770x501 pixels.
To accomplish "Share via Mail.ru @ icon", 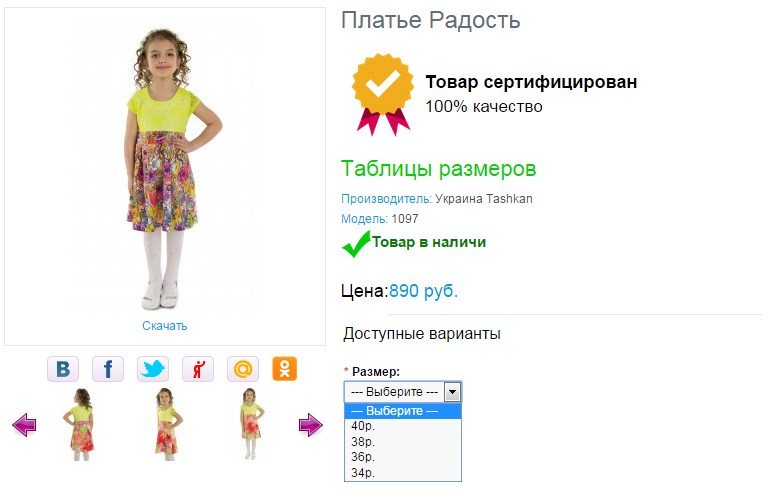I will [243, 369].
